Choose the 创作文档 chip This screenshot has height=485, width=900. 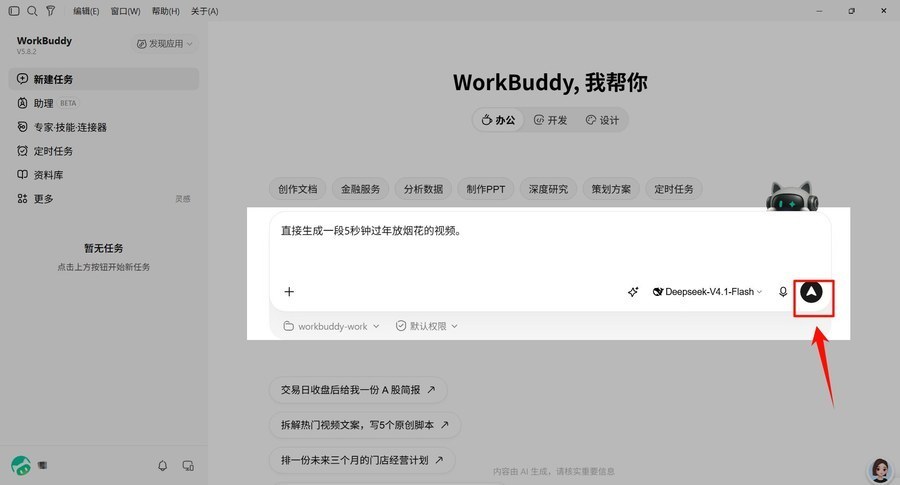[297, 189]
